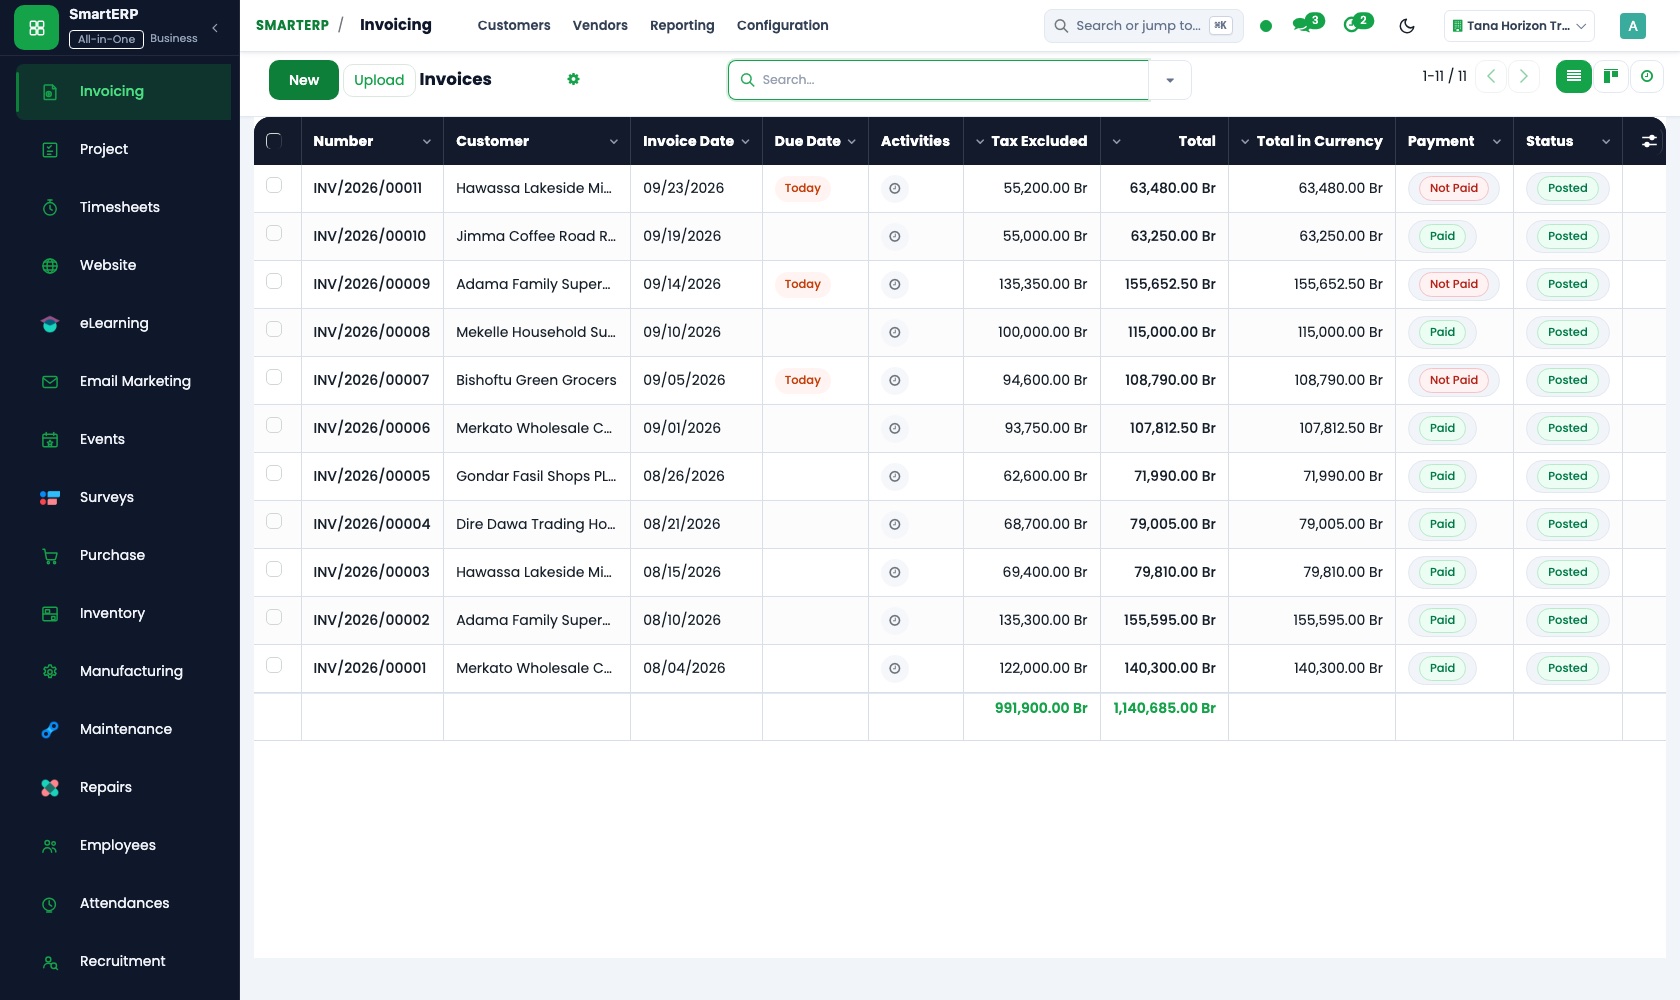
Task: Click Not Paid badge for INV/2026/00009
Action: click(1453, 284)
